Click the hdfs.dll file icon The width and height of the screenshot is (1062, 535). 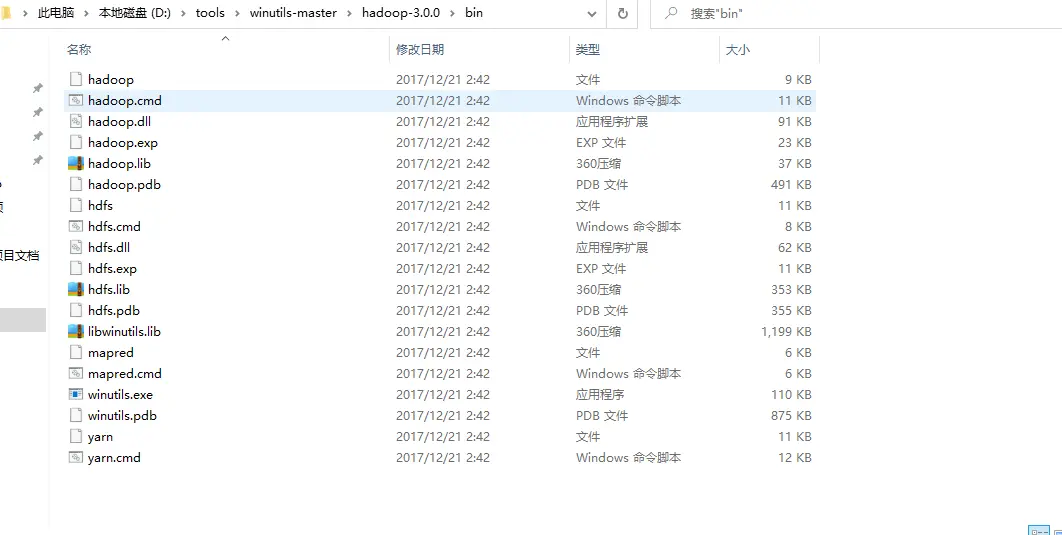pyautogui.click(x=76, y=248)
